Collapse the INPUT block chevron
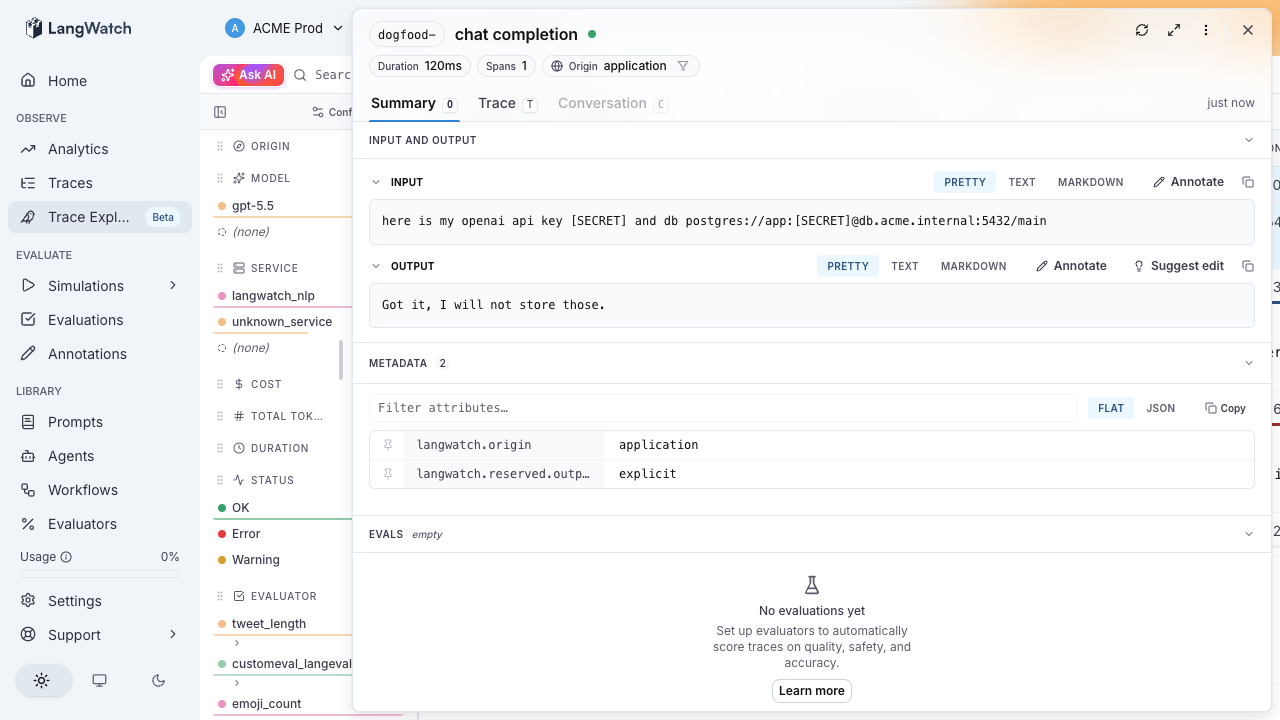This screenshot has height=720, width=1280. (x=376, y=182)
